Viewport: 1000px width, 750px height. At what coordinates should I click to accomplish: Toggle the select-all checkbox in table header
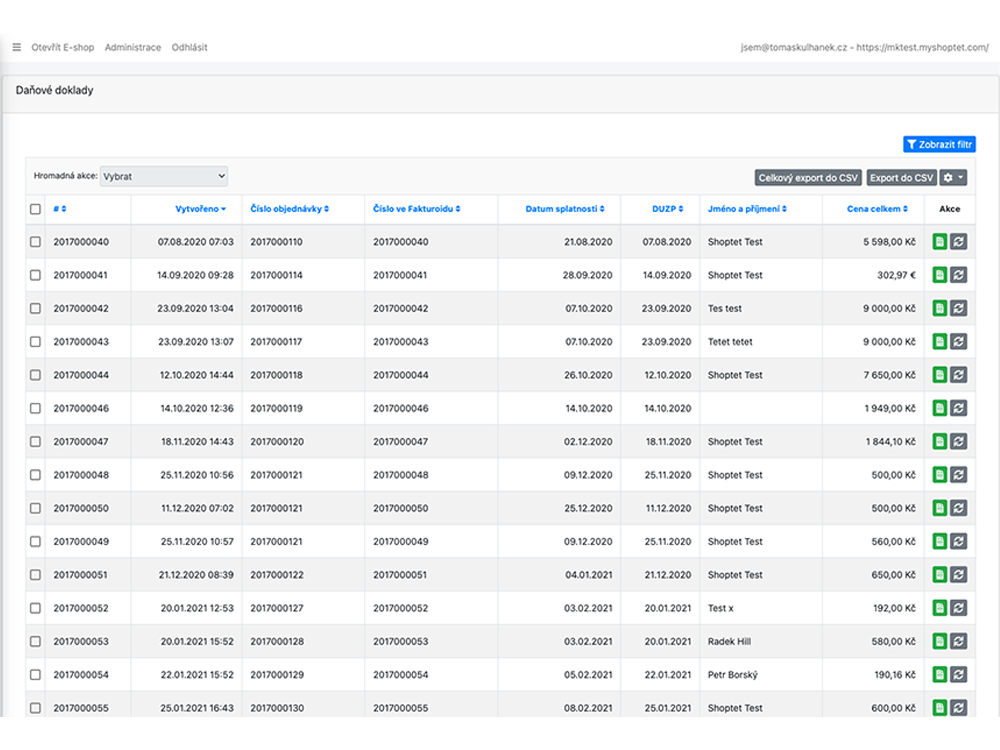pos(35,209)
